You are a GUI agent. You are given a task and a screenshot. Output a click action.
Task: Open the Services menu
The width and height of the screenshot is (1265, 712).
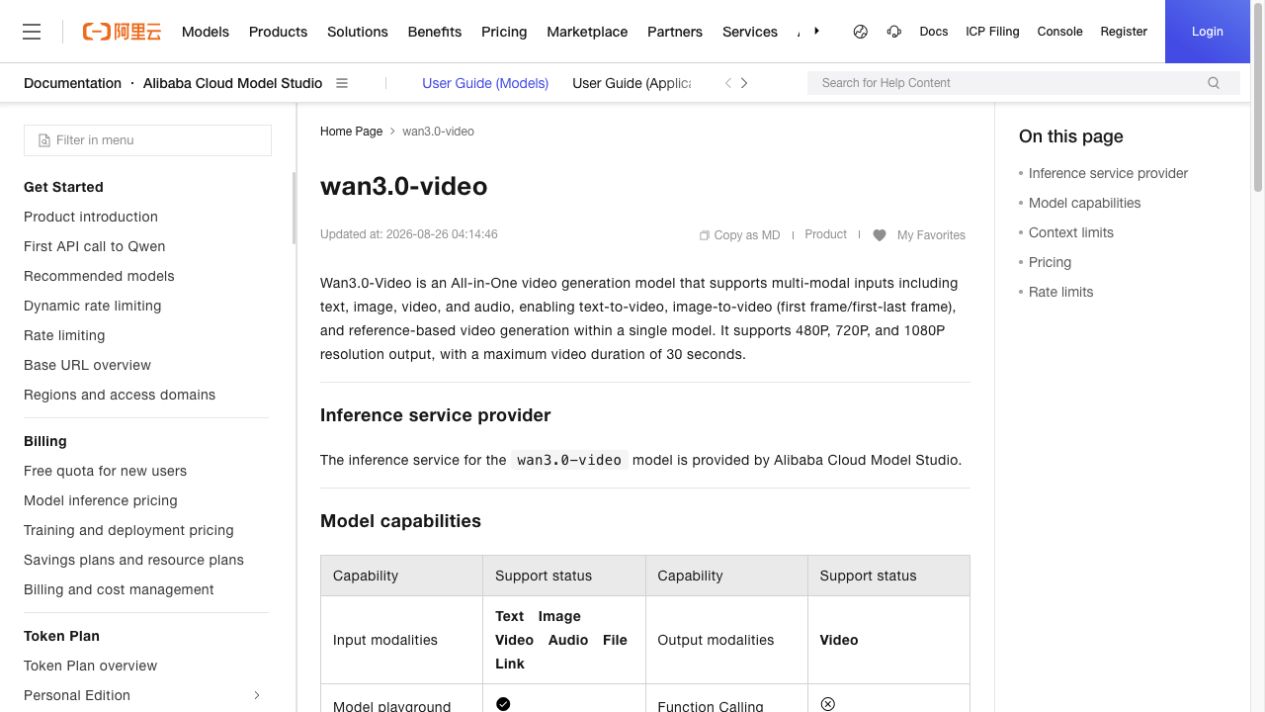pos(750,31)
